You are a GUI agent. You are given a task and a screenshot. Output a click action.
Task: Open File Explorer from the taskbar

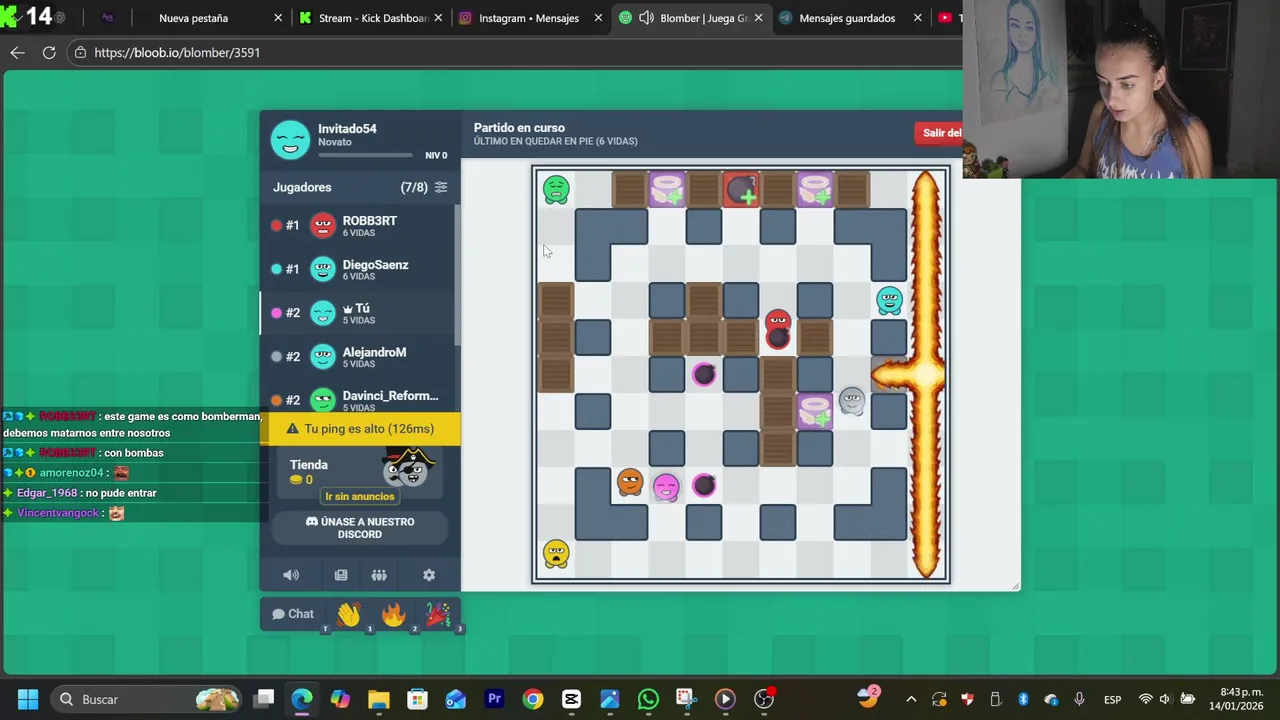(379, 699)
